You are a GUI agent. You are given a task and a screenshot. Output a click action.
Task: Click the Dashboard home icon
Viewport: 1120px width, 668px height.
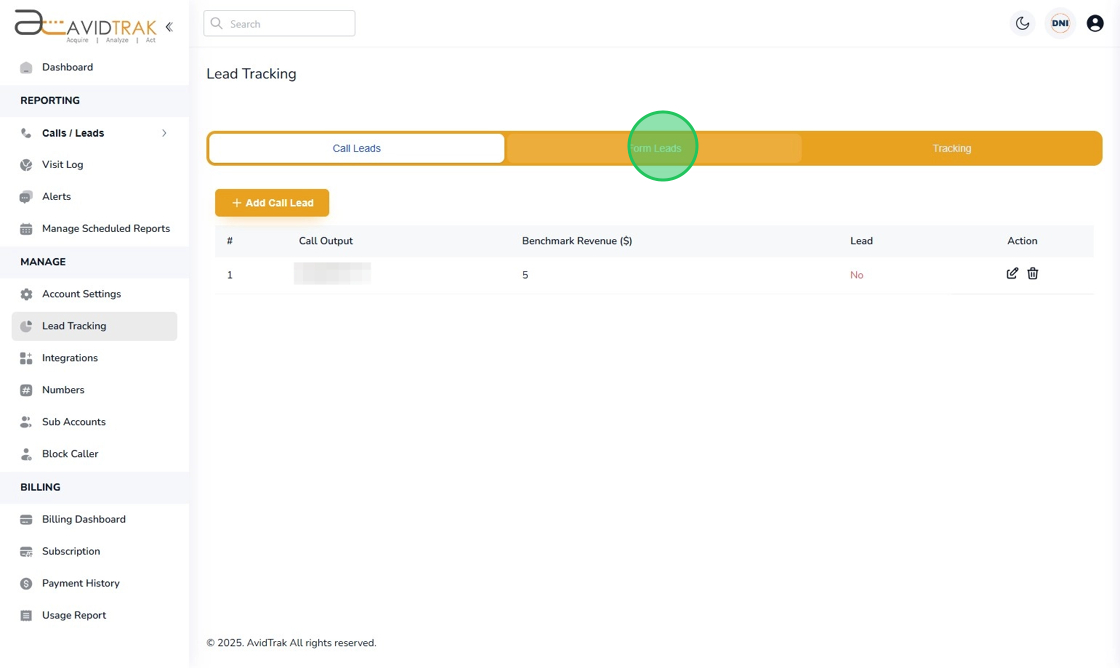(x=26, y=67)
